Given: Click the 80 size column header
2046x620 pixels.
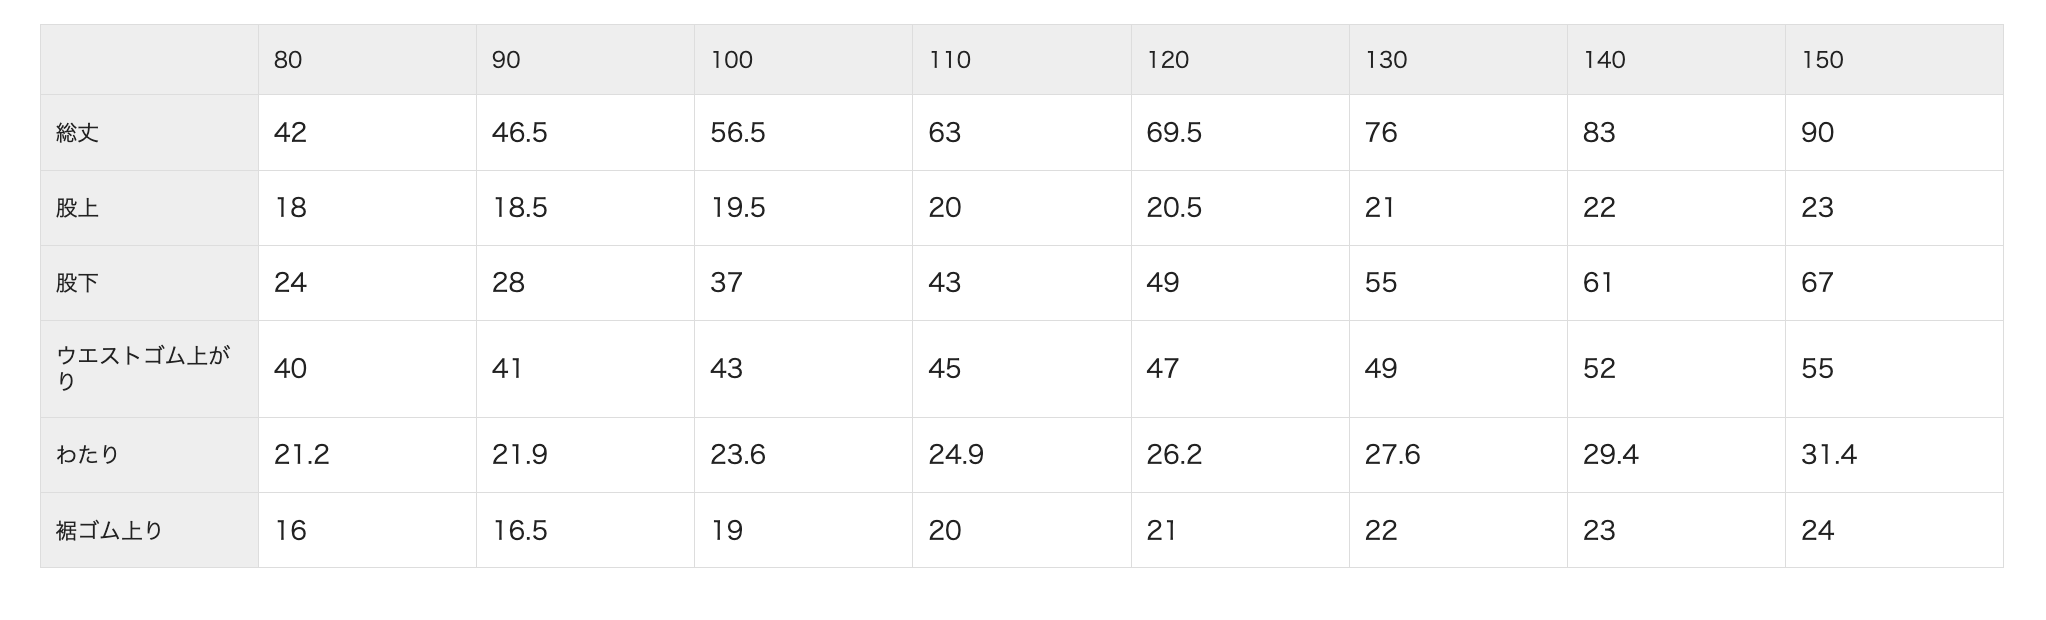Looking at the screenshot, I should 288,60.
